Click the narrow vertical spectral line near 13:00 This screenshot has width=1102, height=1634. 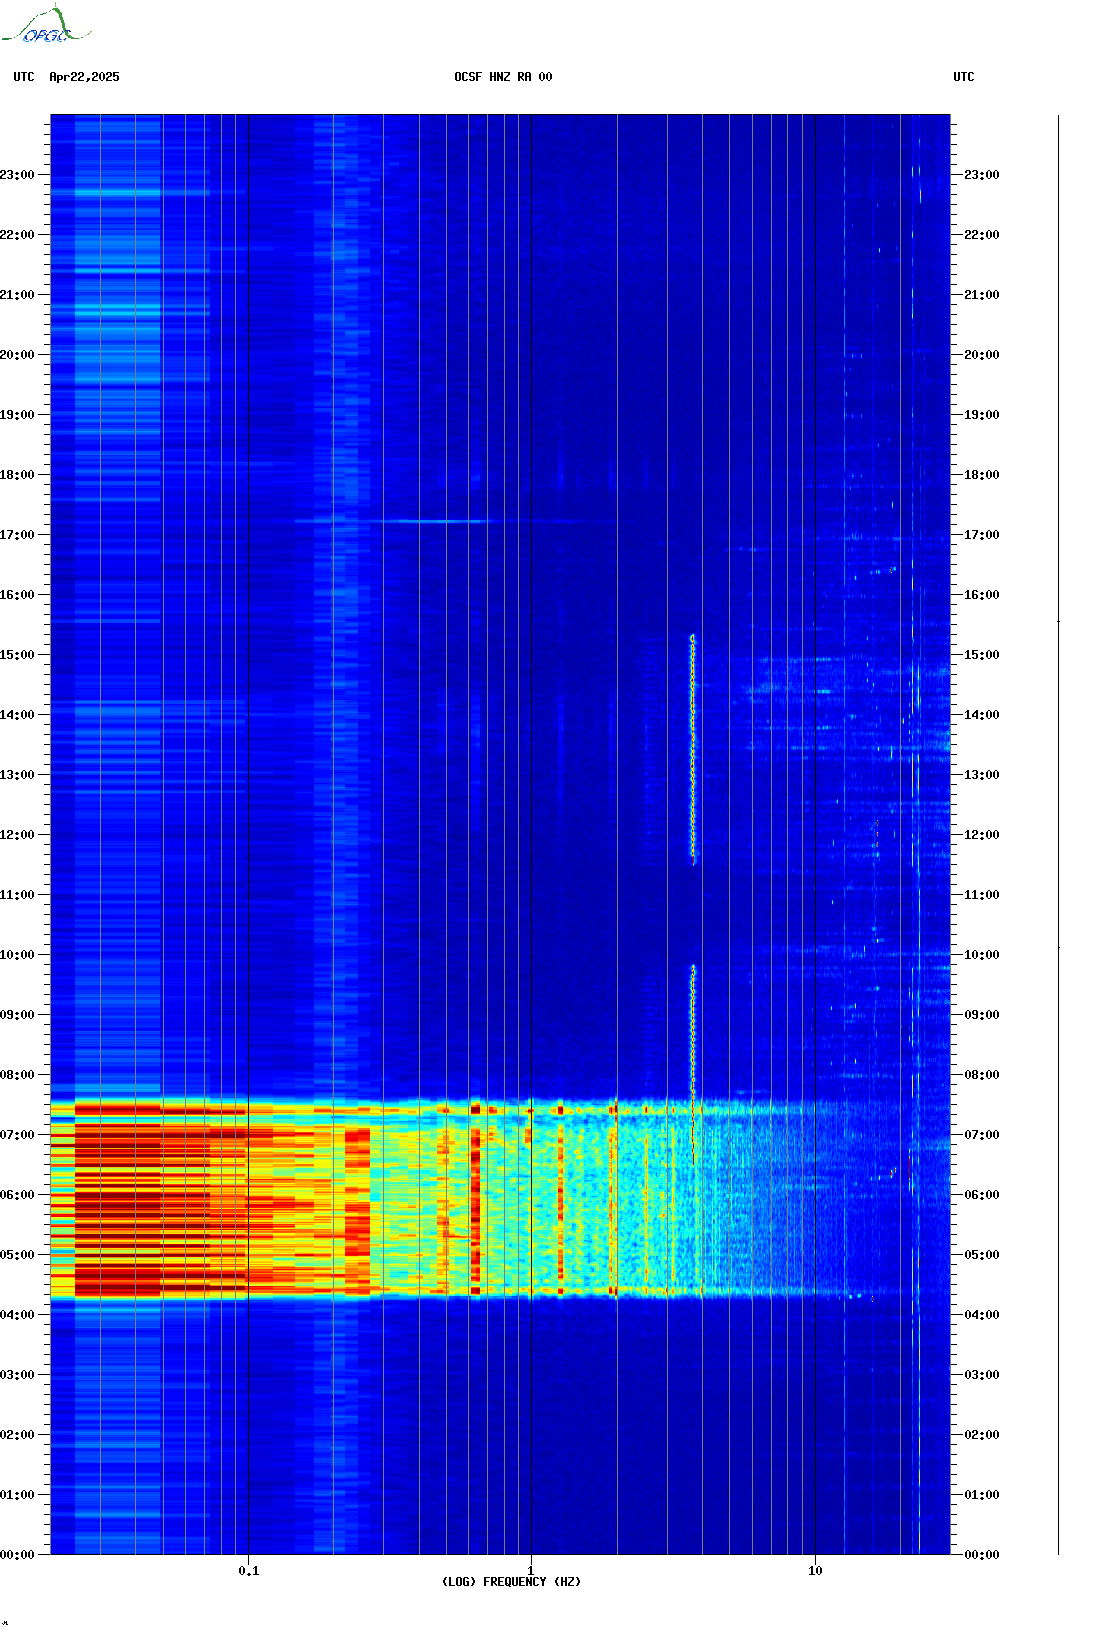pos(693,750)
